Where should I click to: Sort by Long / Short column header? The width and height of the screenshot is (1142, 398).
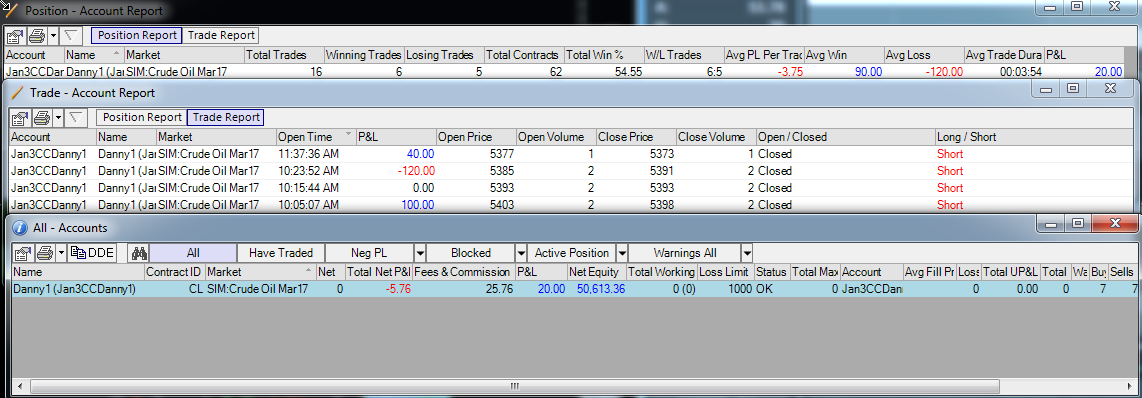pos(1034,137)
